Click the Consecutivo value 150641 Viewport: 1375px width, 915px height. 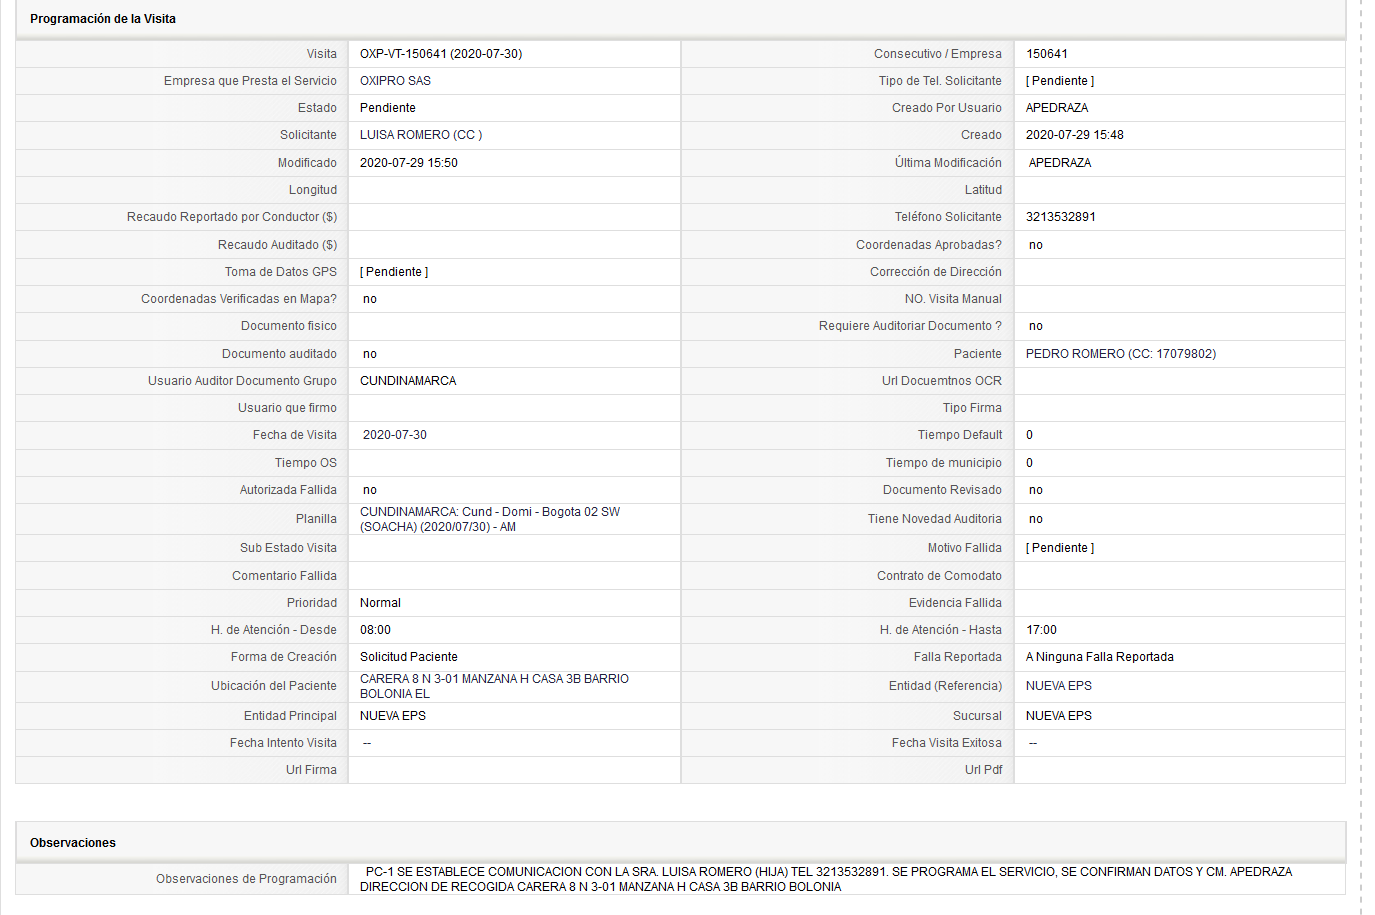(1047, 54)
